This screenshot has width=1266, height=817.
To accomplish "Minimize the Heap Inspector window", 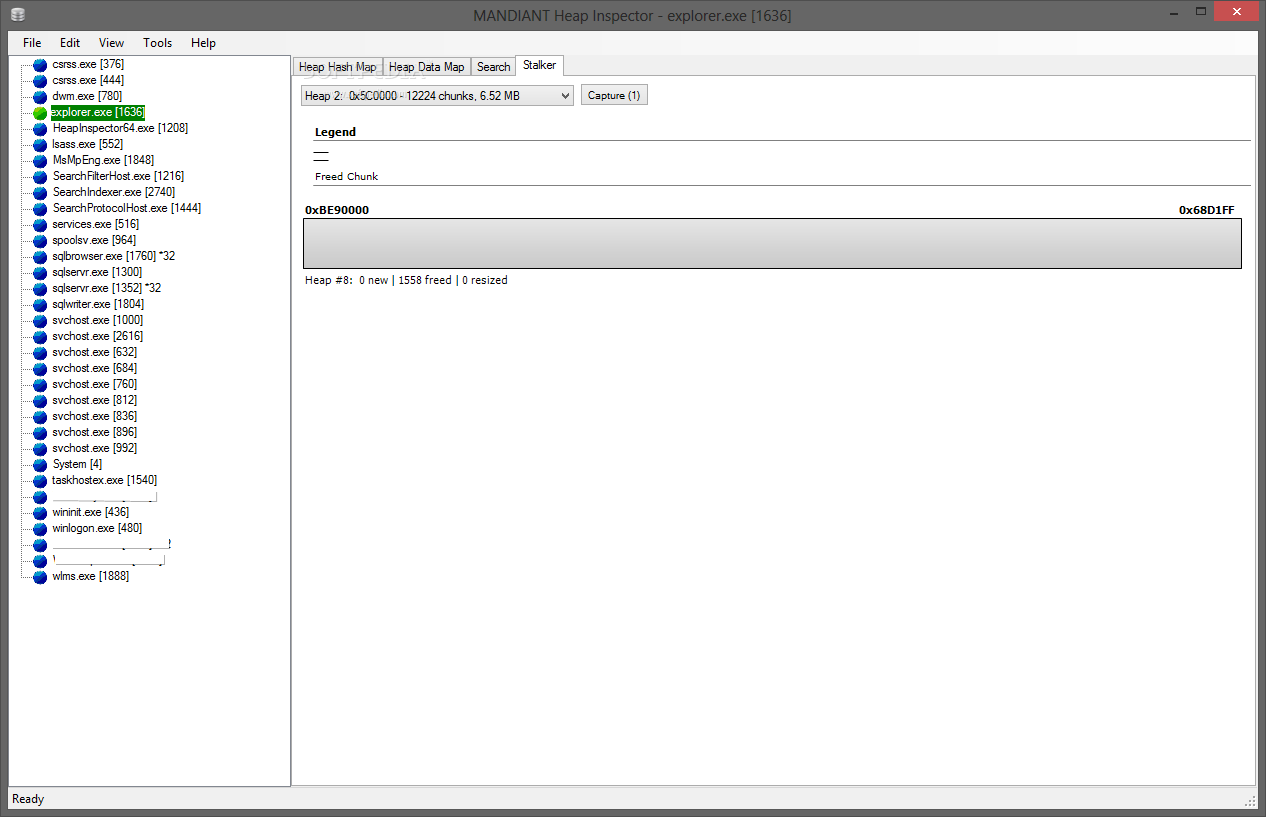I will [1173, 14].
